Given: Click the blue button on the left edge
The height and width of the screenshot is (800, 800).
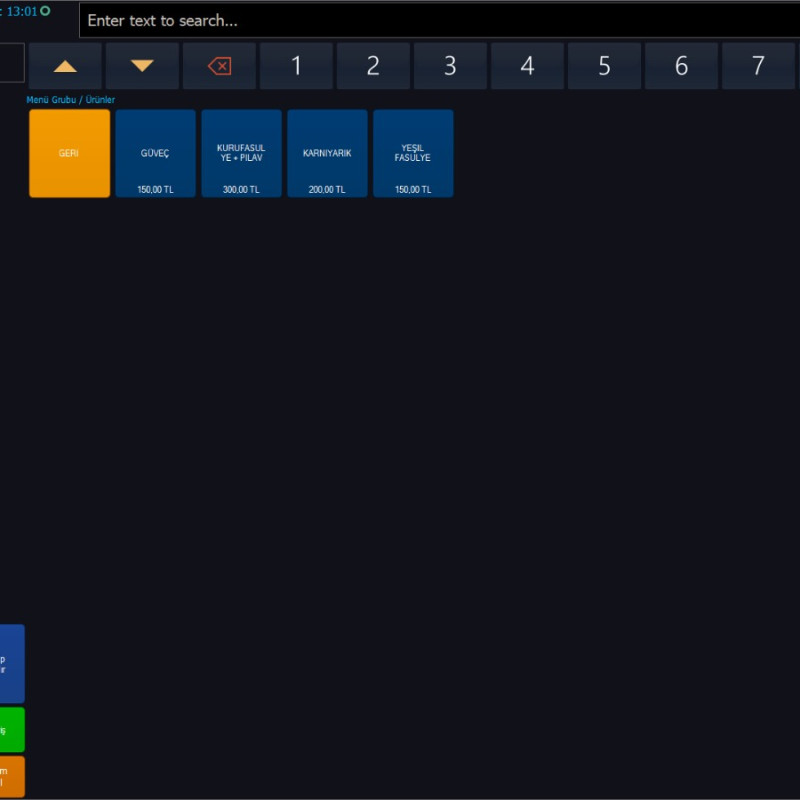Looking at the screenshot, I should [x=11, y=664].
